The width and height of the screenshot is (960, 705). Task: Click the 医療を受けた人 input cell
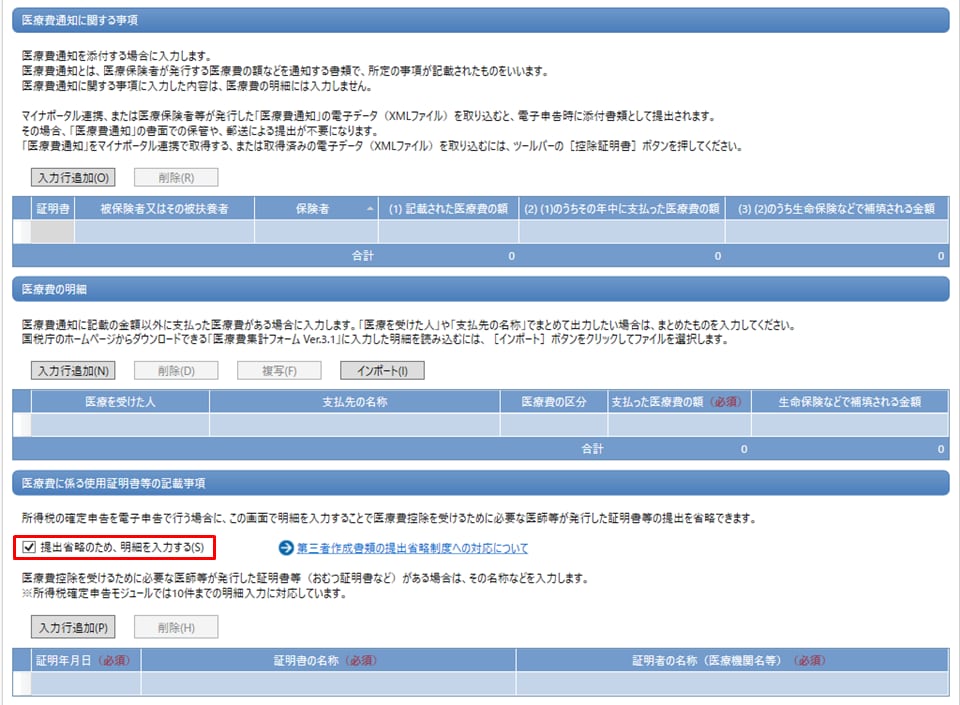pyautogui.click(x=120, y=425)
